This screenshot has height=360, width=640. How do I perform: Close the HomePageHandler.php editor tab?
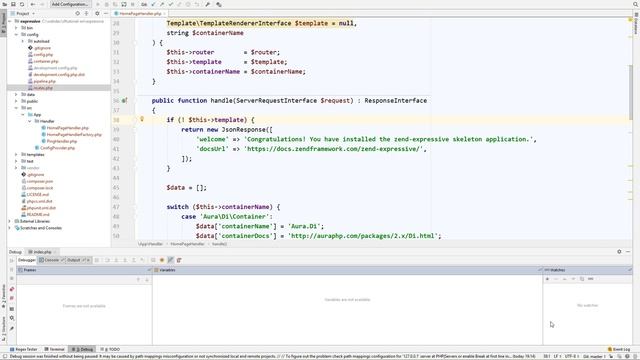164,13
